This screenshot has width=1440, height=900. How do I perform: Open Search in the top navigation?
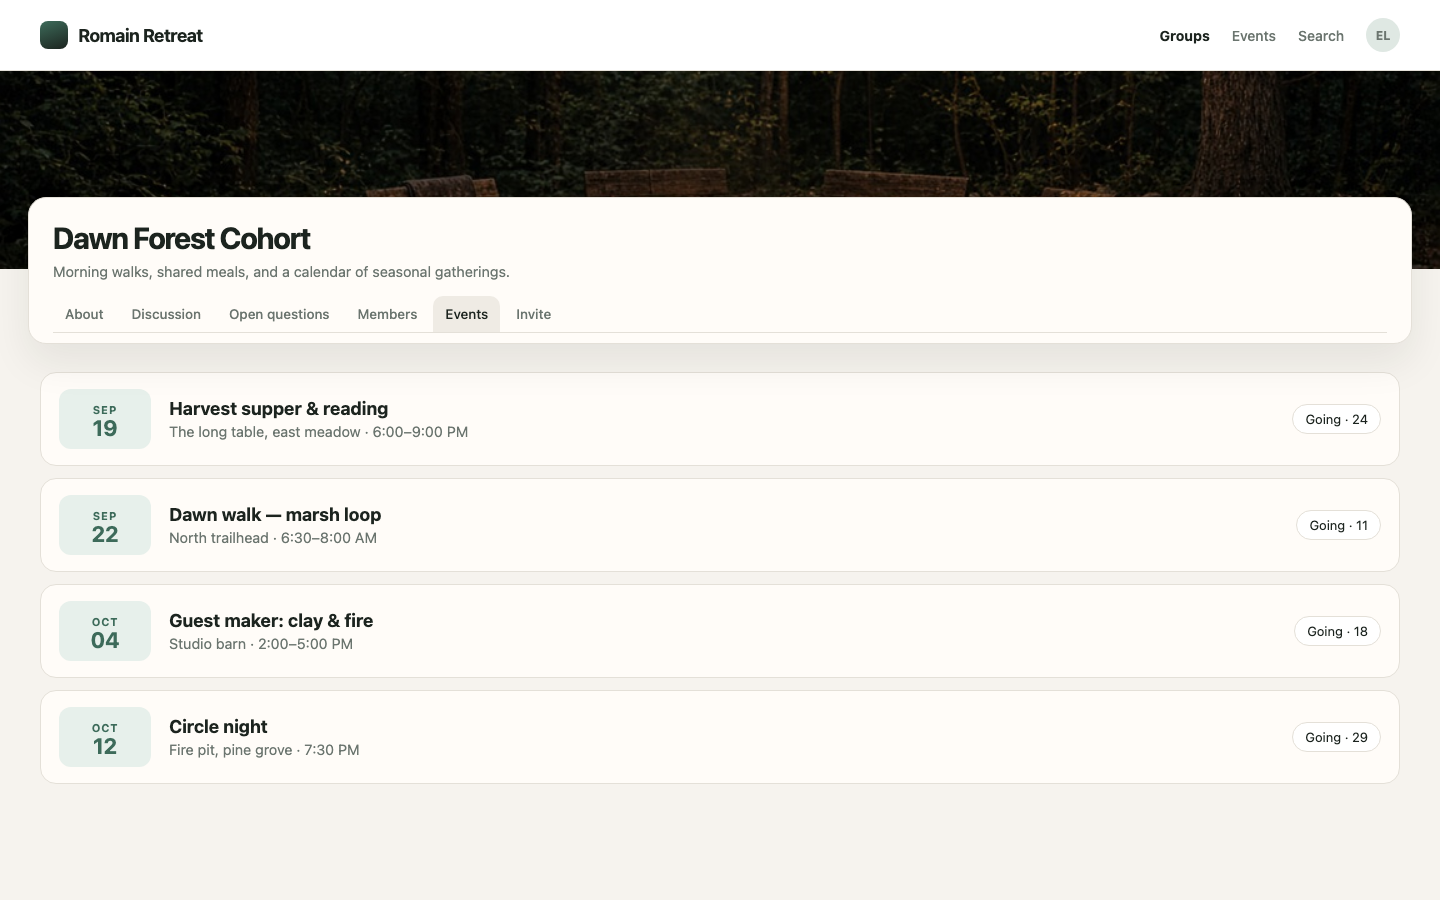[x=1320, y=36]
